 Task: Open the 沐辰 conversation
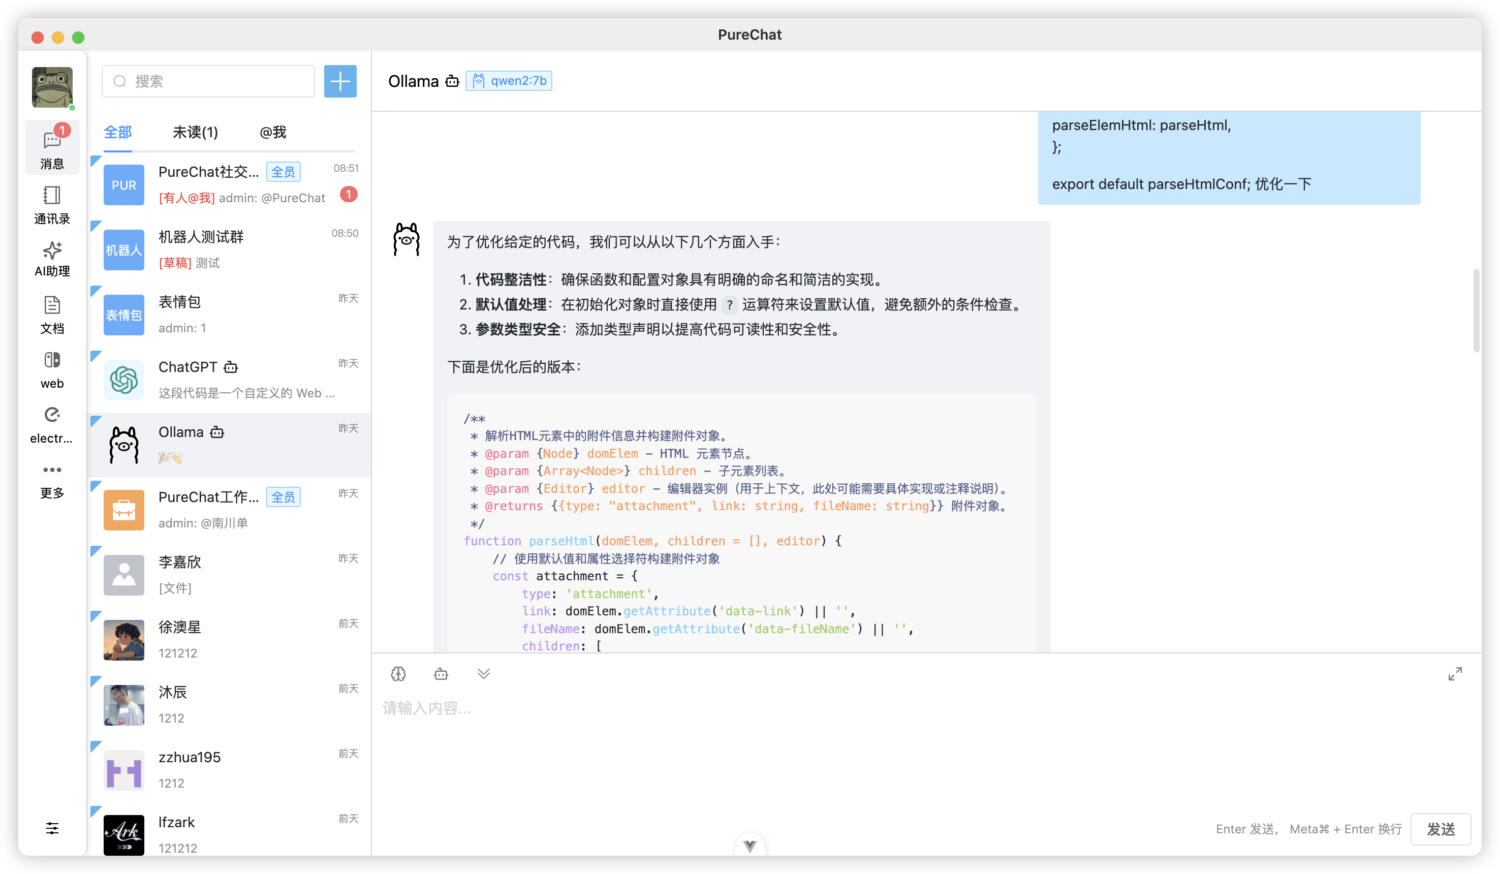[230, 705]
